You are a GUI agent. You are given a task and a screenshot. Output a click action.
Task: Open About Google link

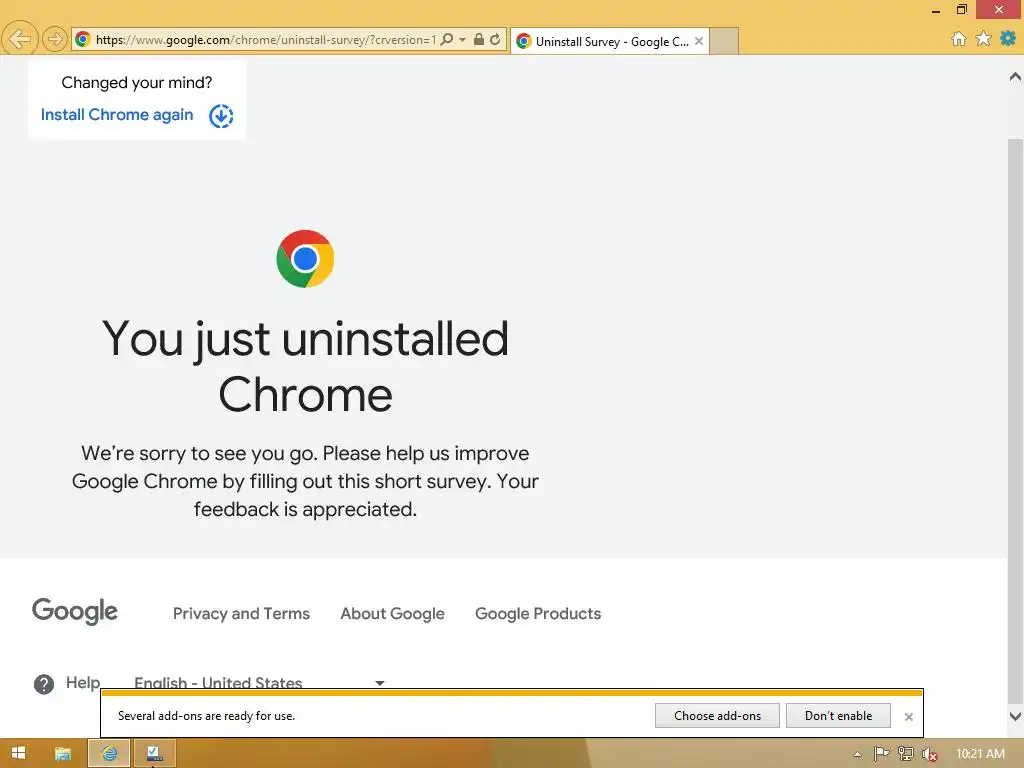(x=392, y=613)
